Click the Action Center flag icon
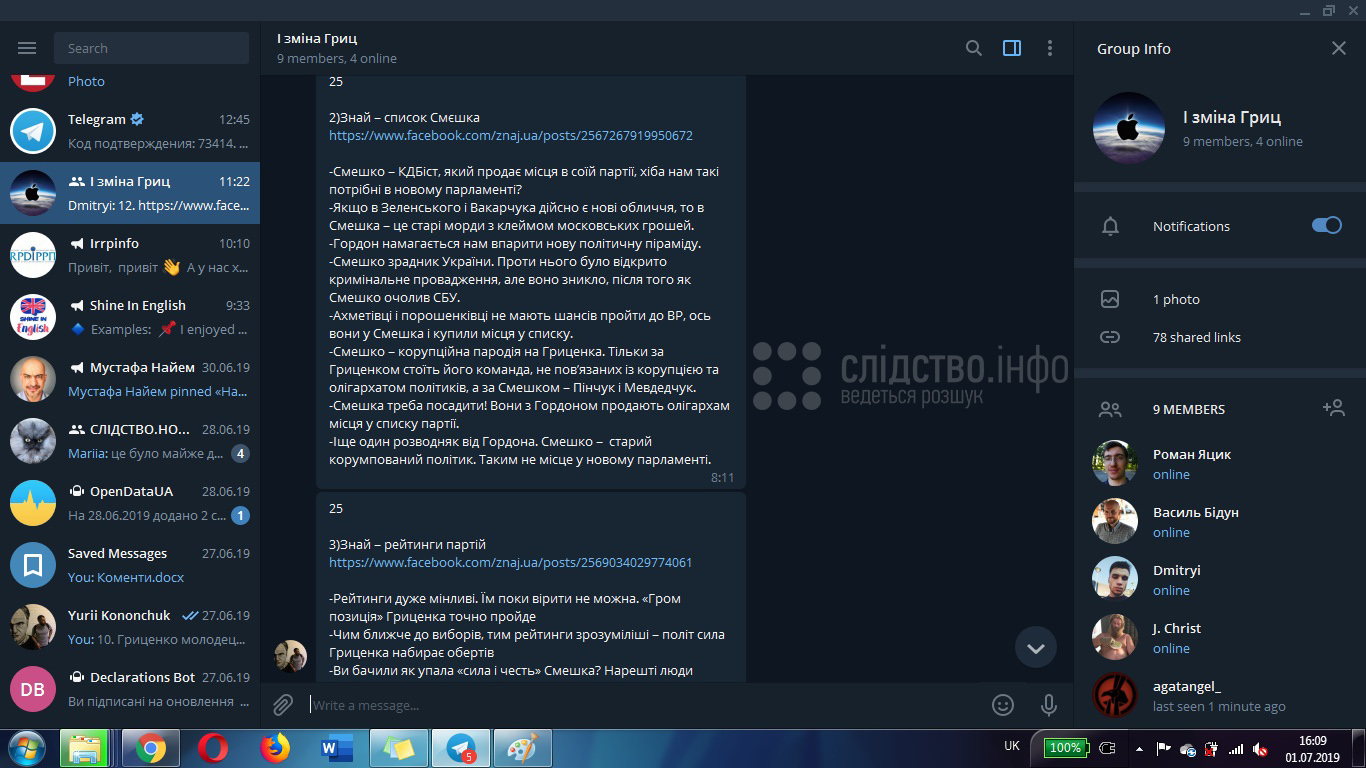1366x768 pixels. click(x=1163, y=748)
